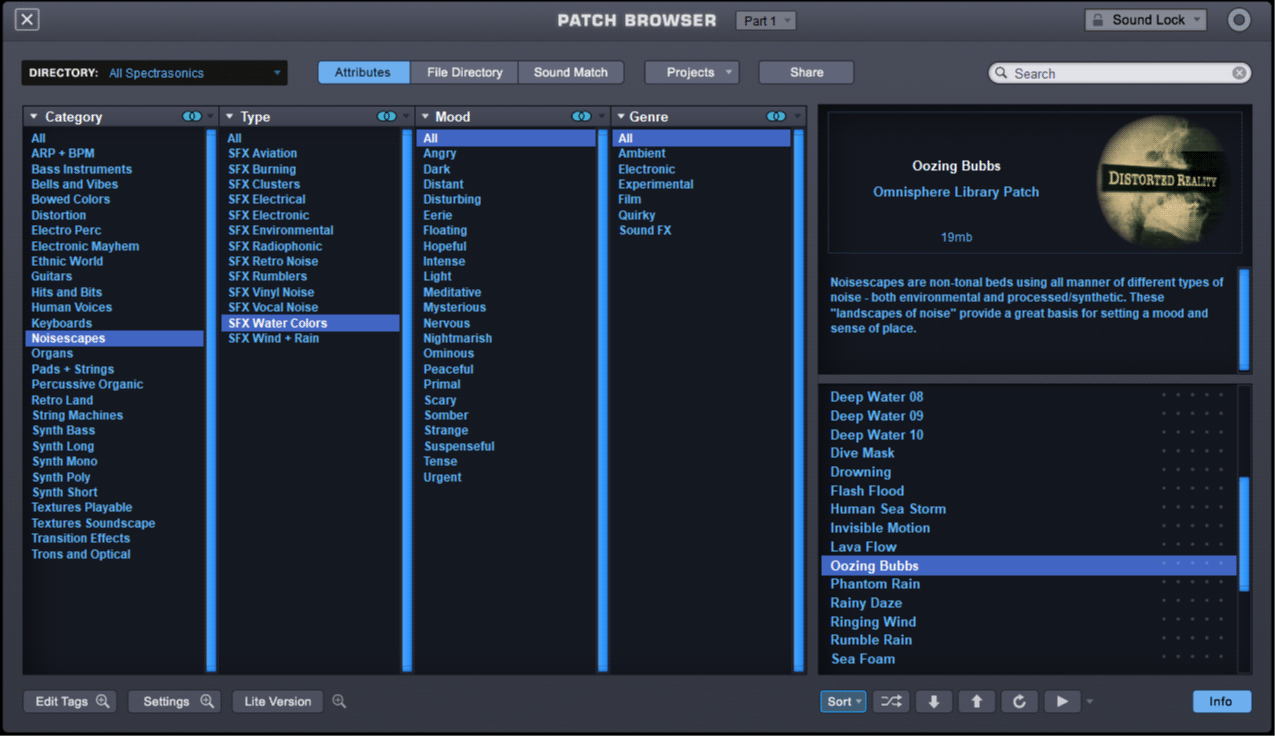Toggle Lite Version mode

click(x=278, y=702)
